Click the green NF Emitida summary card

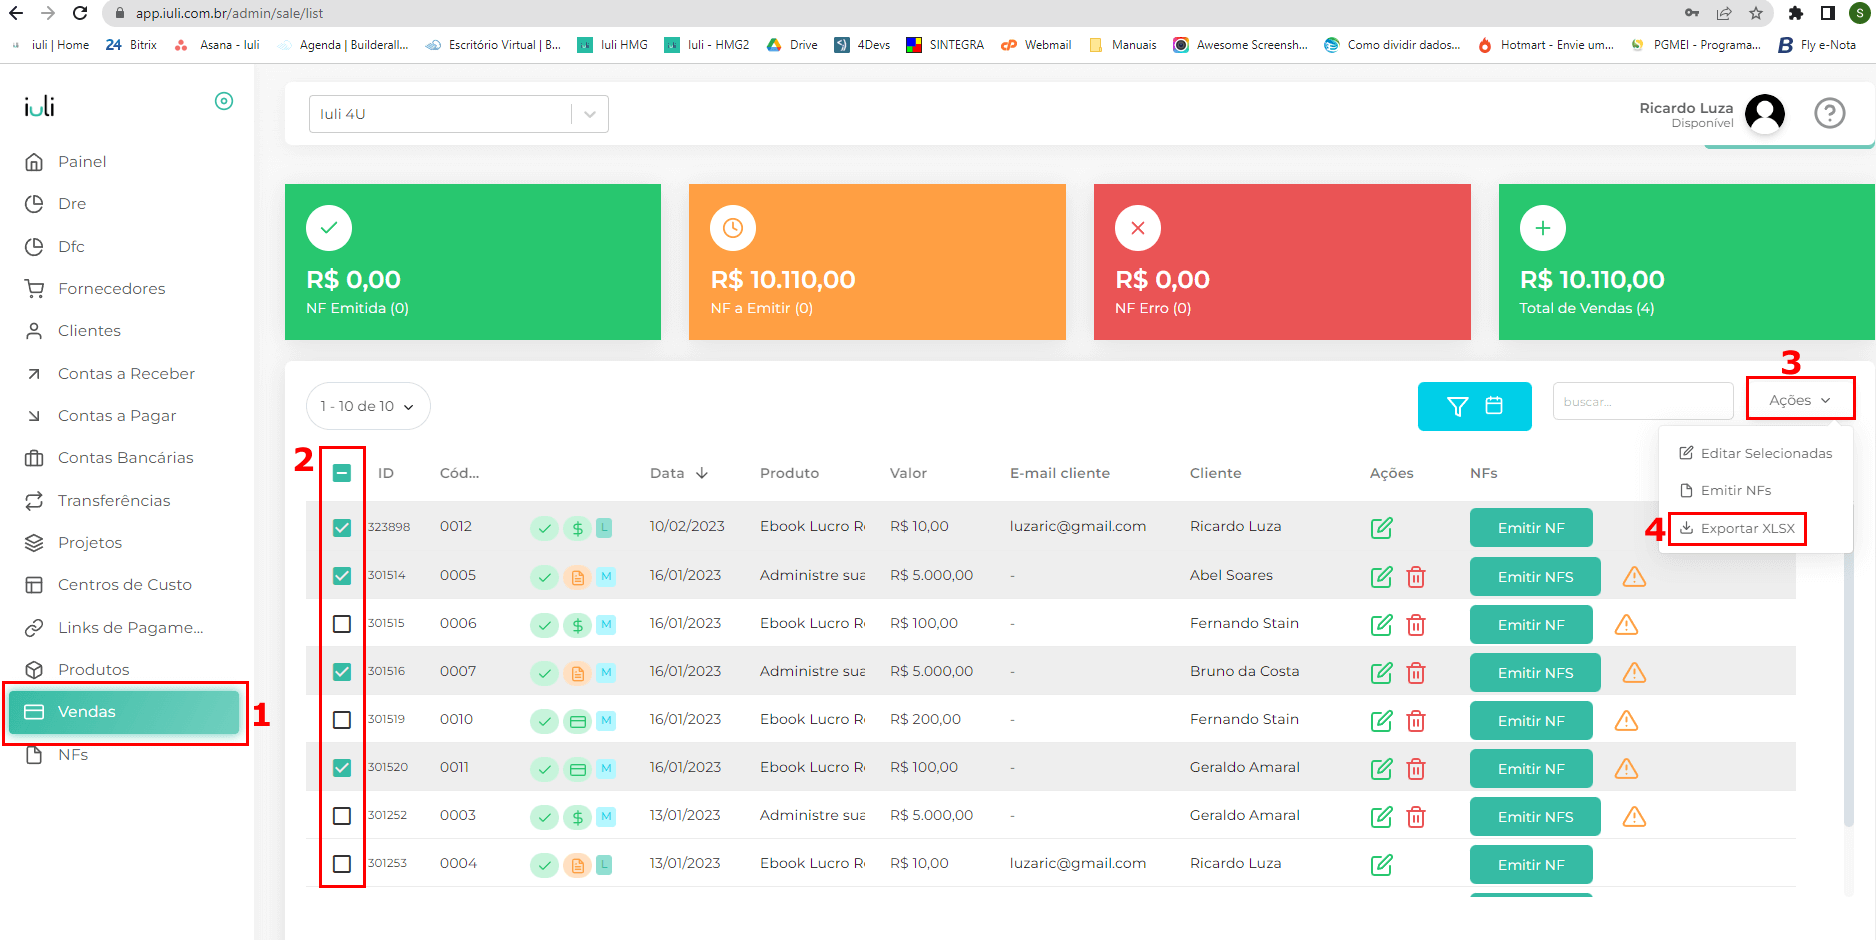pyautogui.click(x=473, y=262)
